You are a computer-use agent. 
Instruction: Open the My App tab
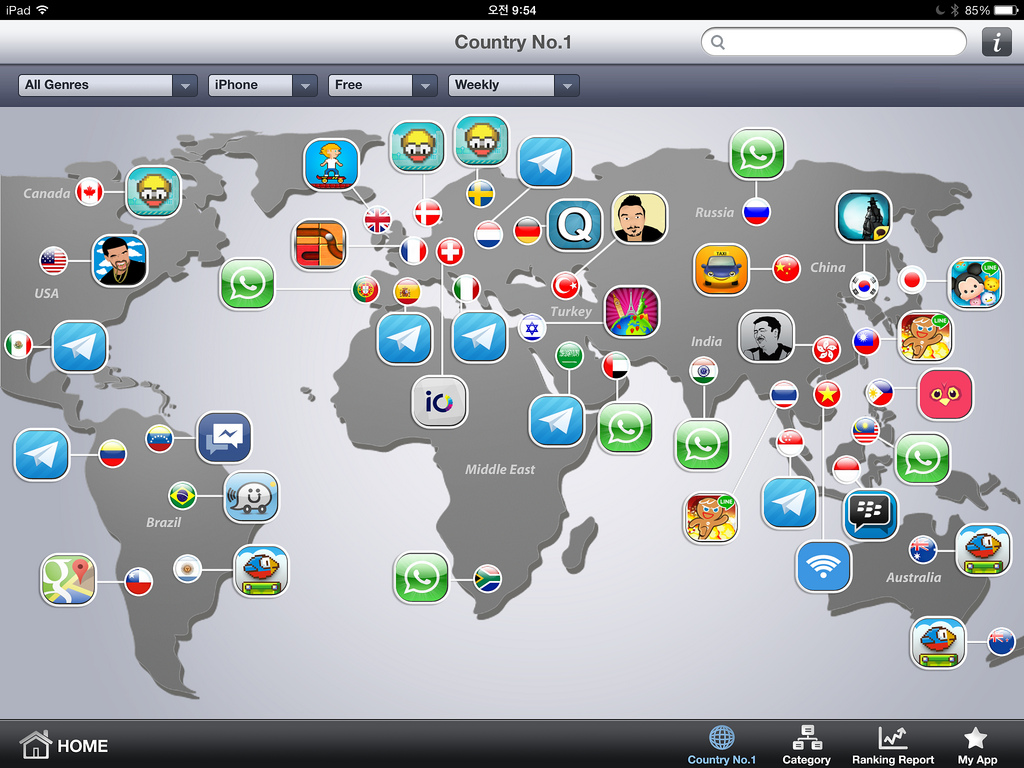(x=977, y=745)
